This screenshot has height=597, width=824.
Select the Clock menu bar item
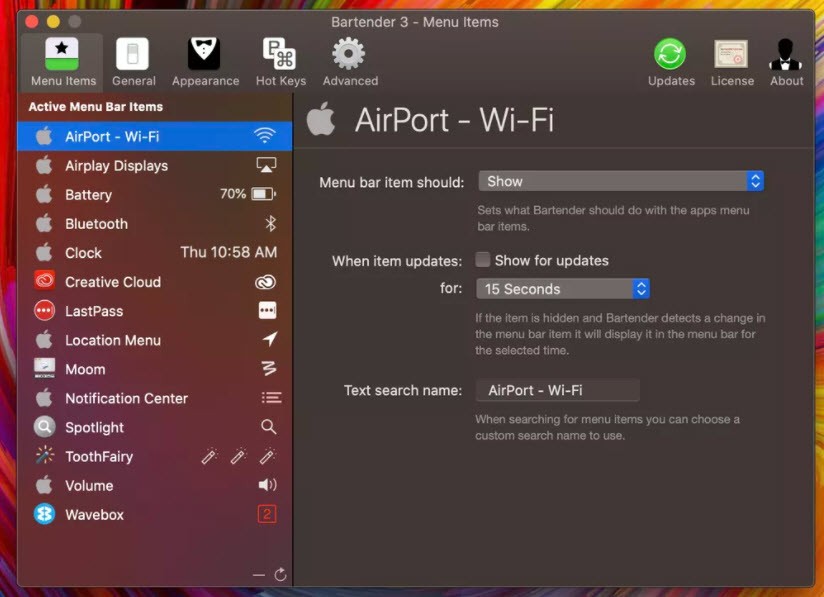[154, 253]
